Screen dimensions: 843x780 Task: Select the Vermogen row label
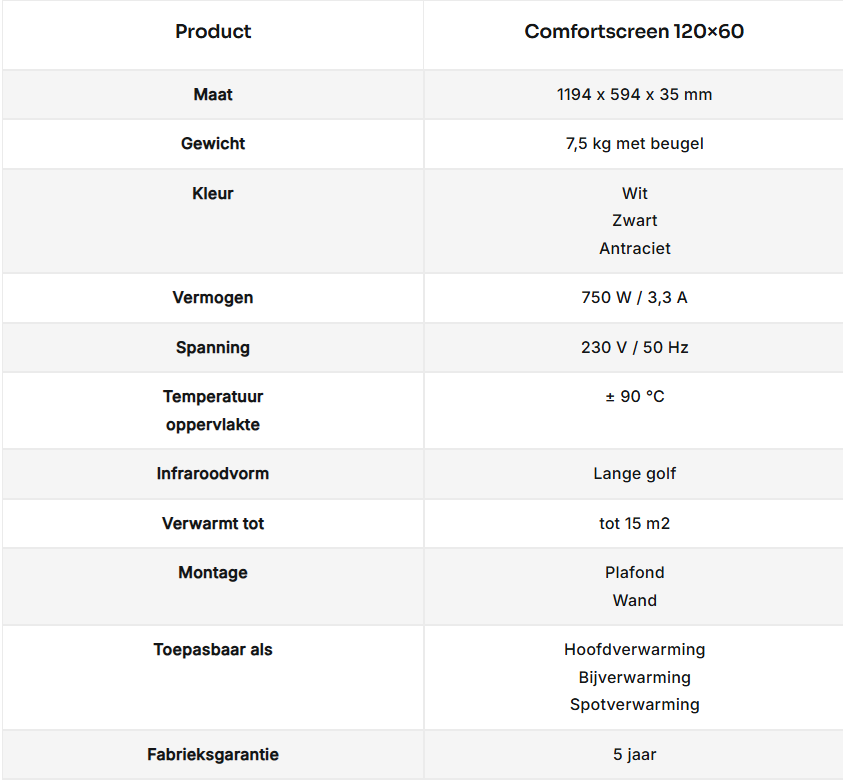coord(213,298)
